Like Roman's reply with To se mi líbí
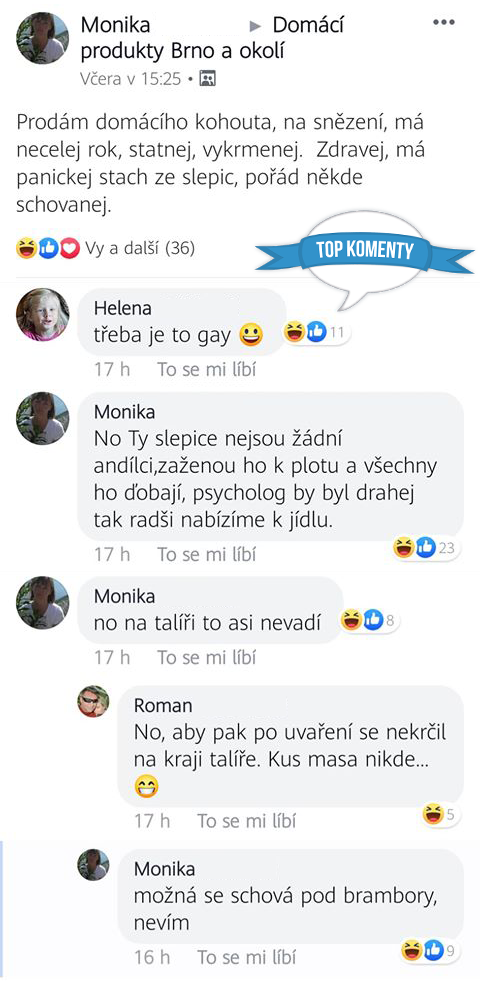This screenshot has height=981, width=480. click(x=247, y=820)
